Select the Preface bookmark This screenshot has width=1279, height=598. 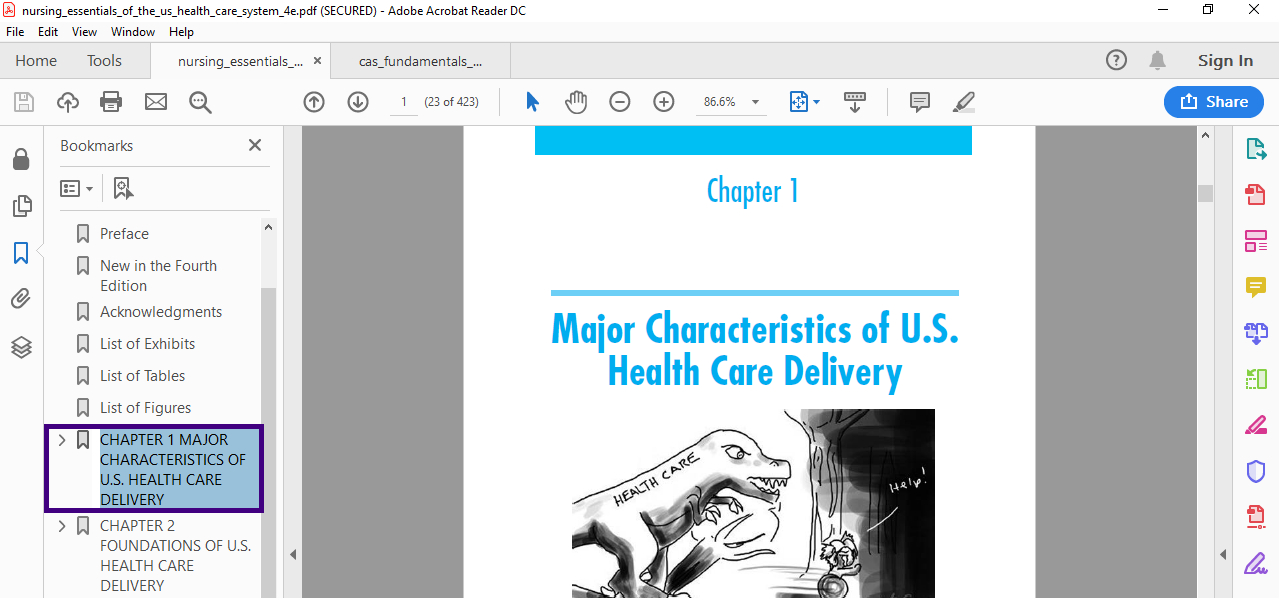124,234
